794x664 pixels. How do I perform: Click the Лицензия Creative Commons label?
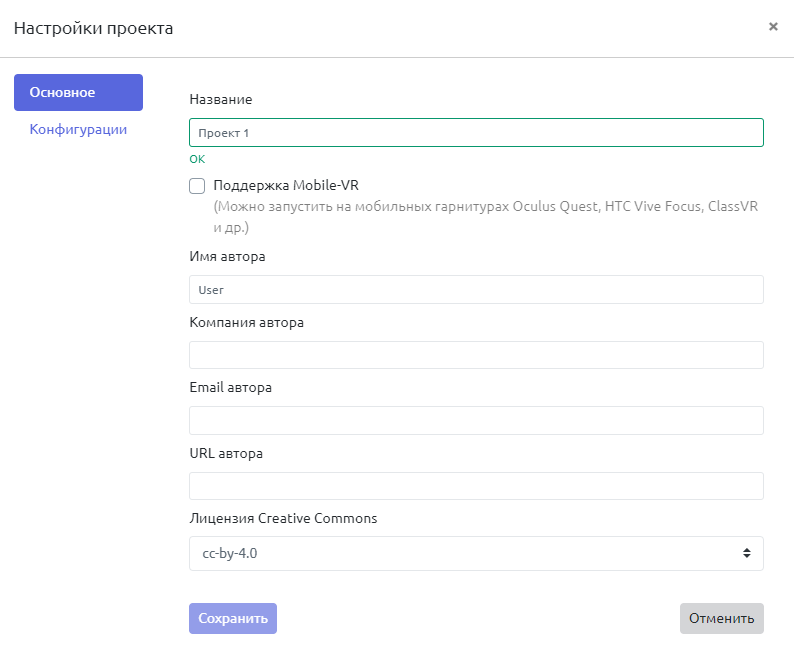click(x=283, y=519)
